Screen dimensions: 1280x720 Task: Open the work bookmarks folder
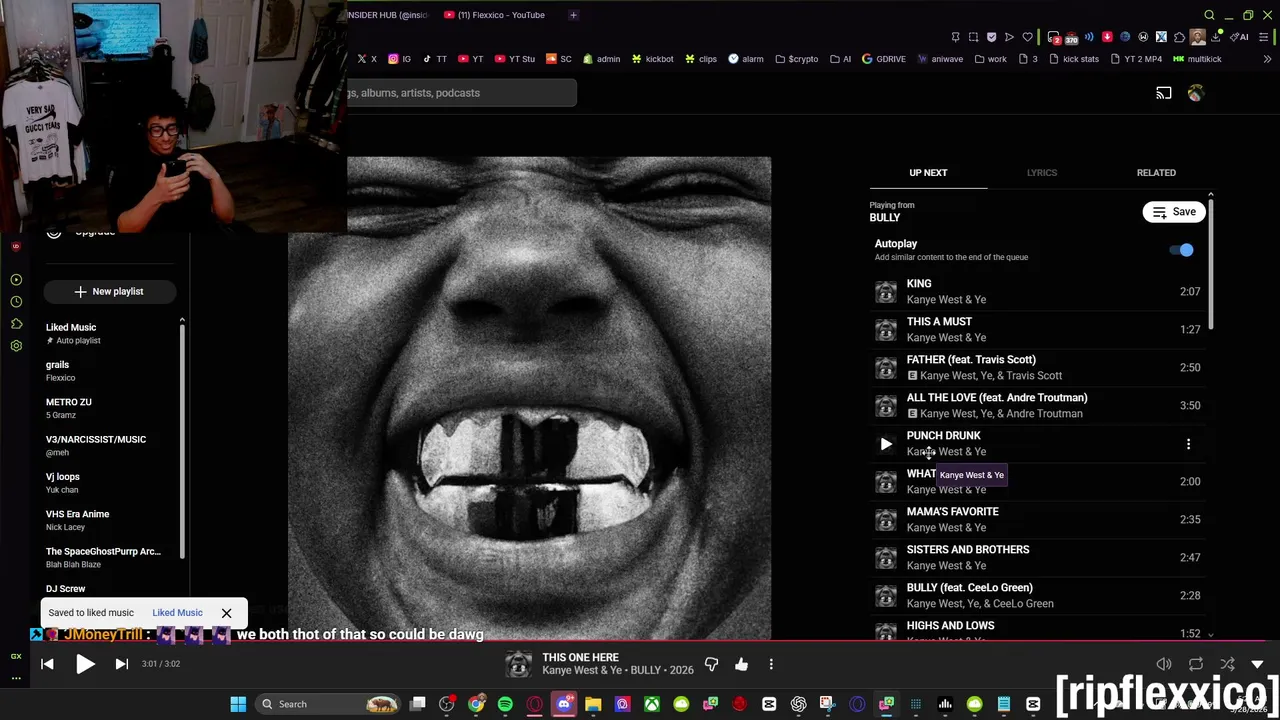point(990,59)
